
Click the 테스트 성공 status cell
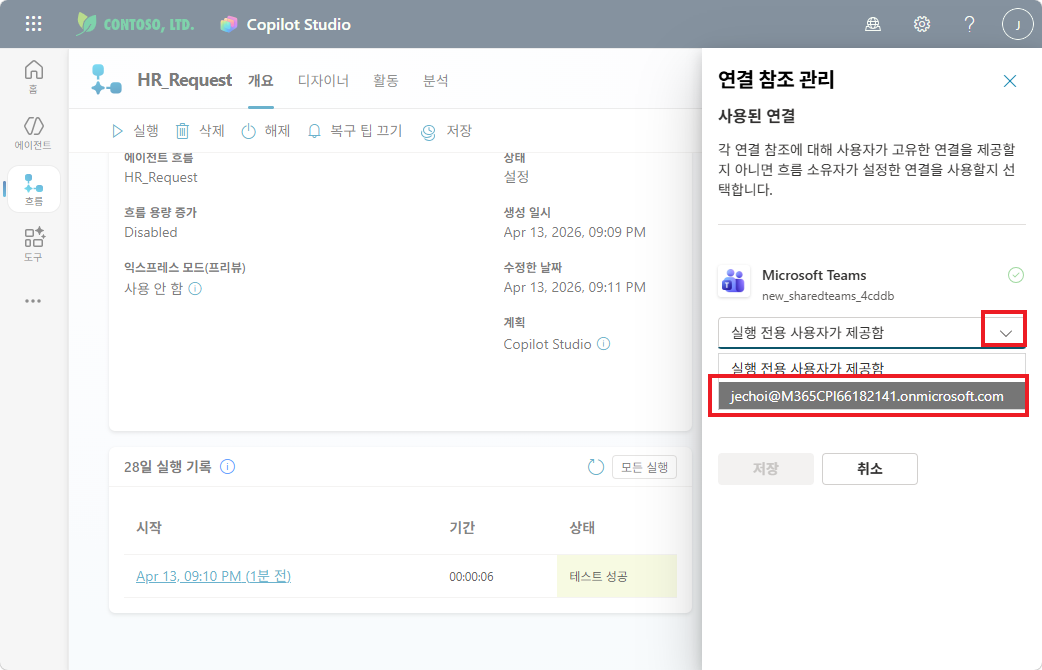coord(617,576)
